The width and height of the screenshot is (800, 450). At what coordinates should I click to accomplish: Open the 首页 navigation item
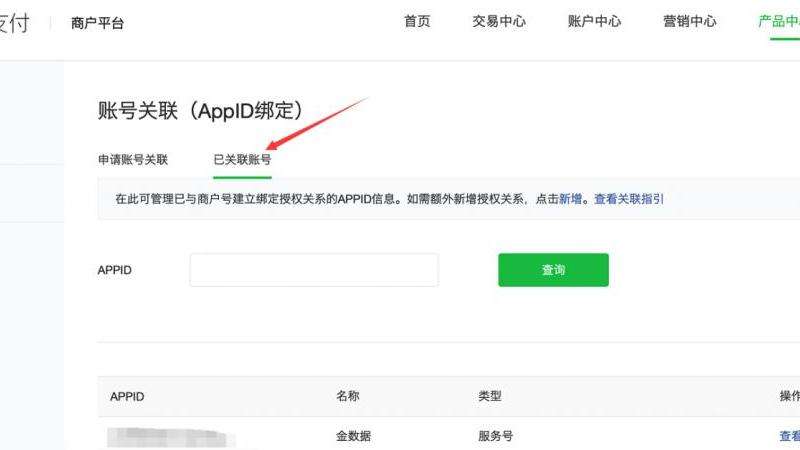tap(417, 22)
